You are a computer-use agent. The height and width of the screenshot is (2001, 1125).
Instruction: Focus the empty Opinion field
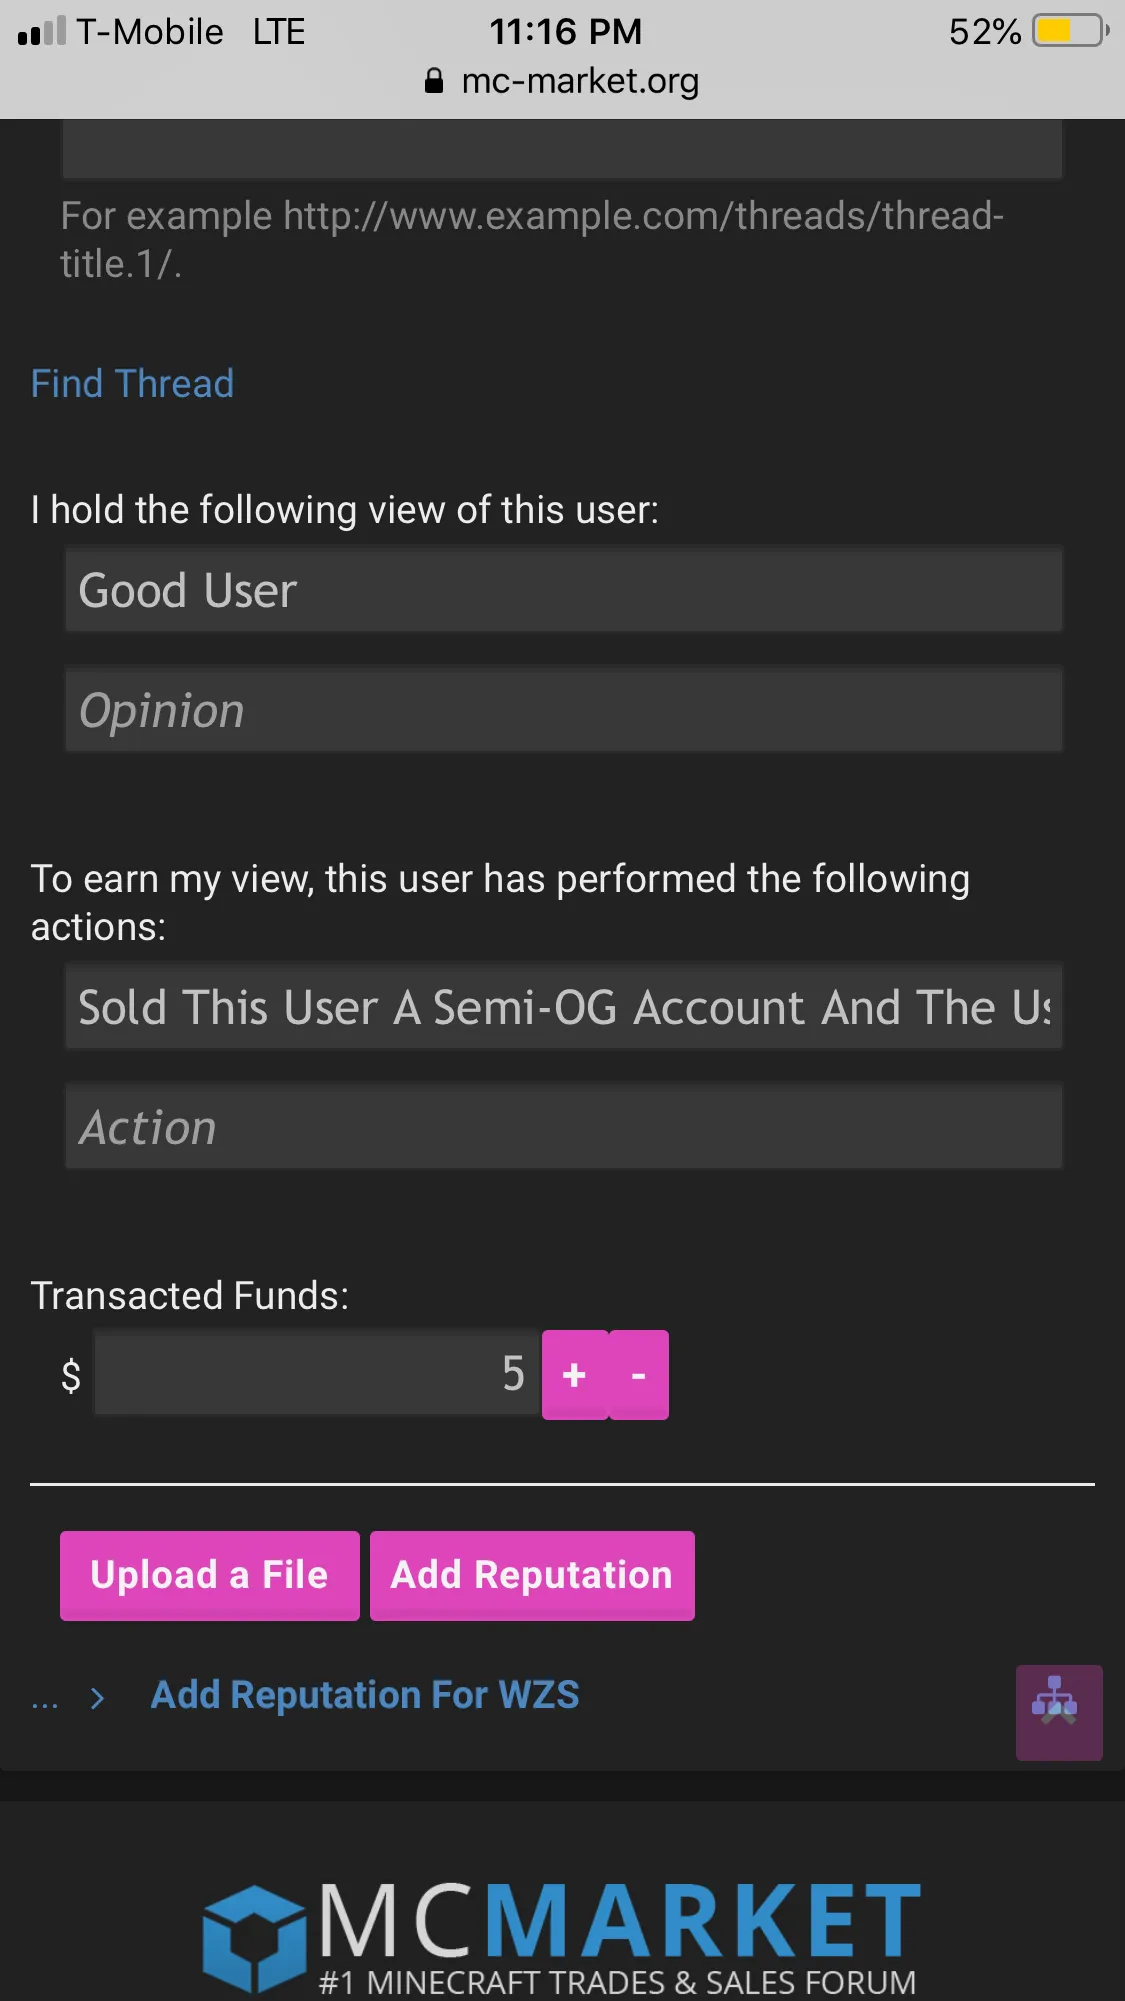point(563,710)
